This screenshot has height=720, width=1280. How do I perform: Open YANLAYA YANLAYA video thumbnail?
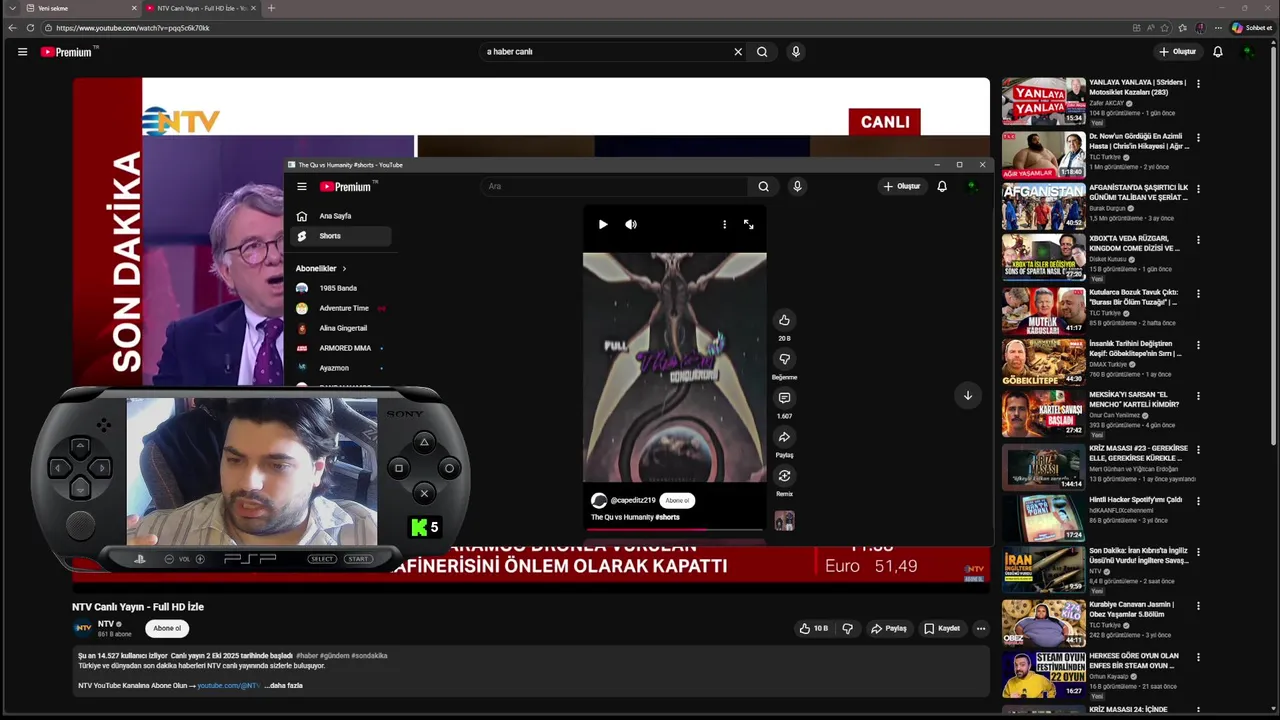click(1043, 101)
